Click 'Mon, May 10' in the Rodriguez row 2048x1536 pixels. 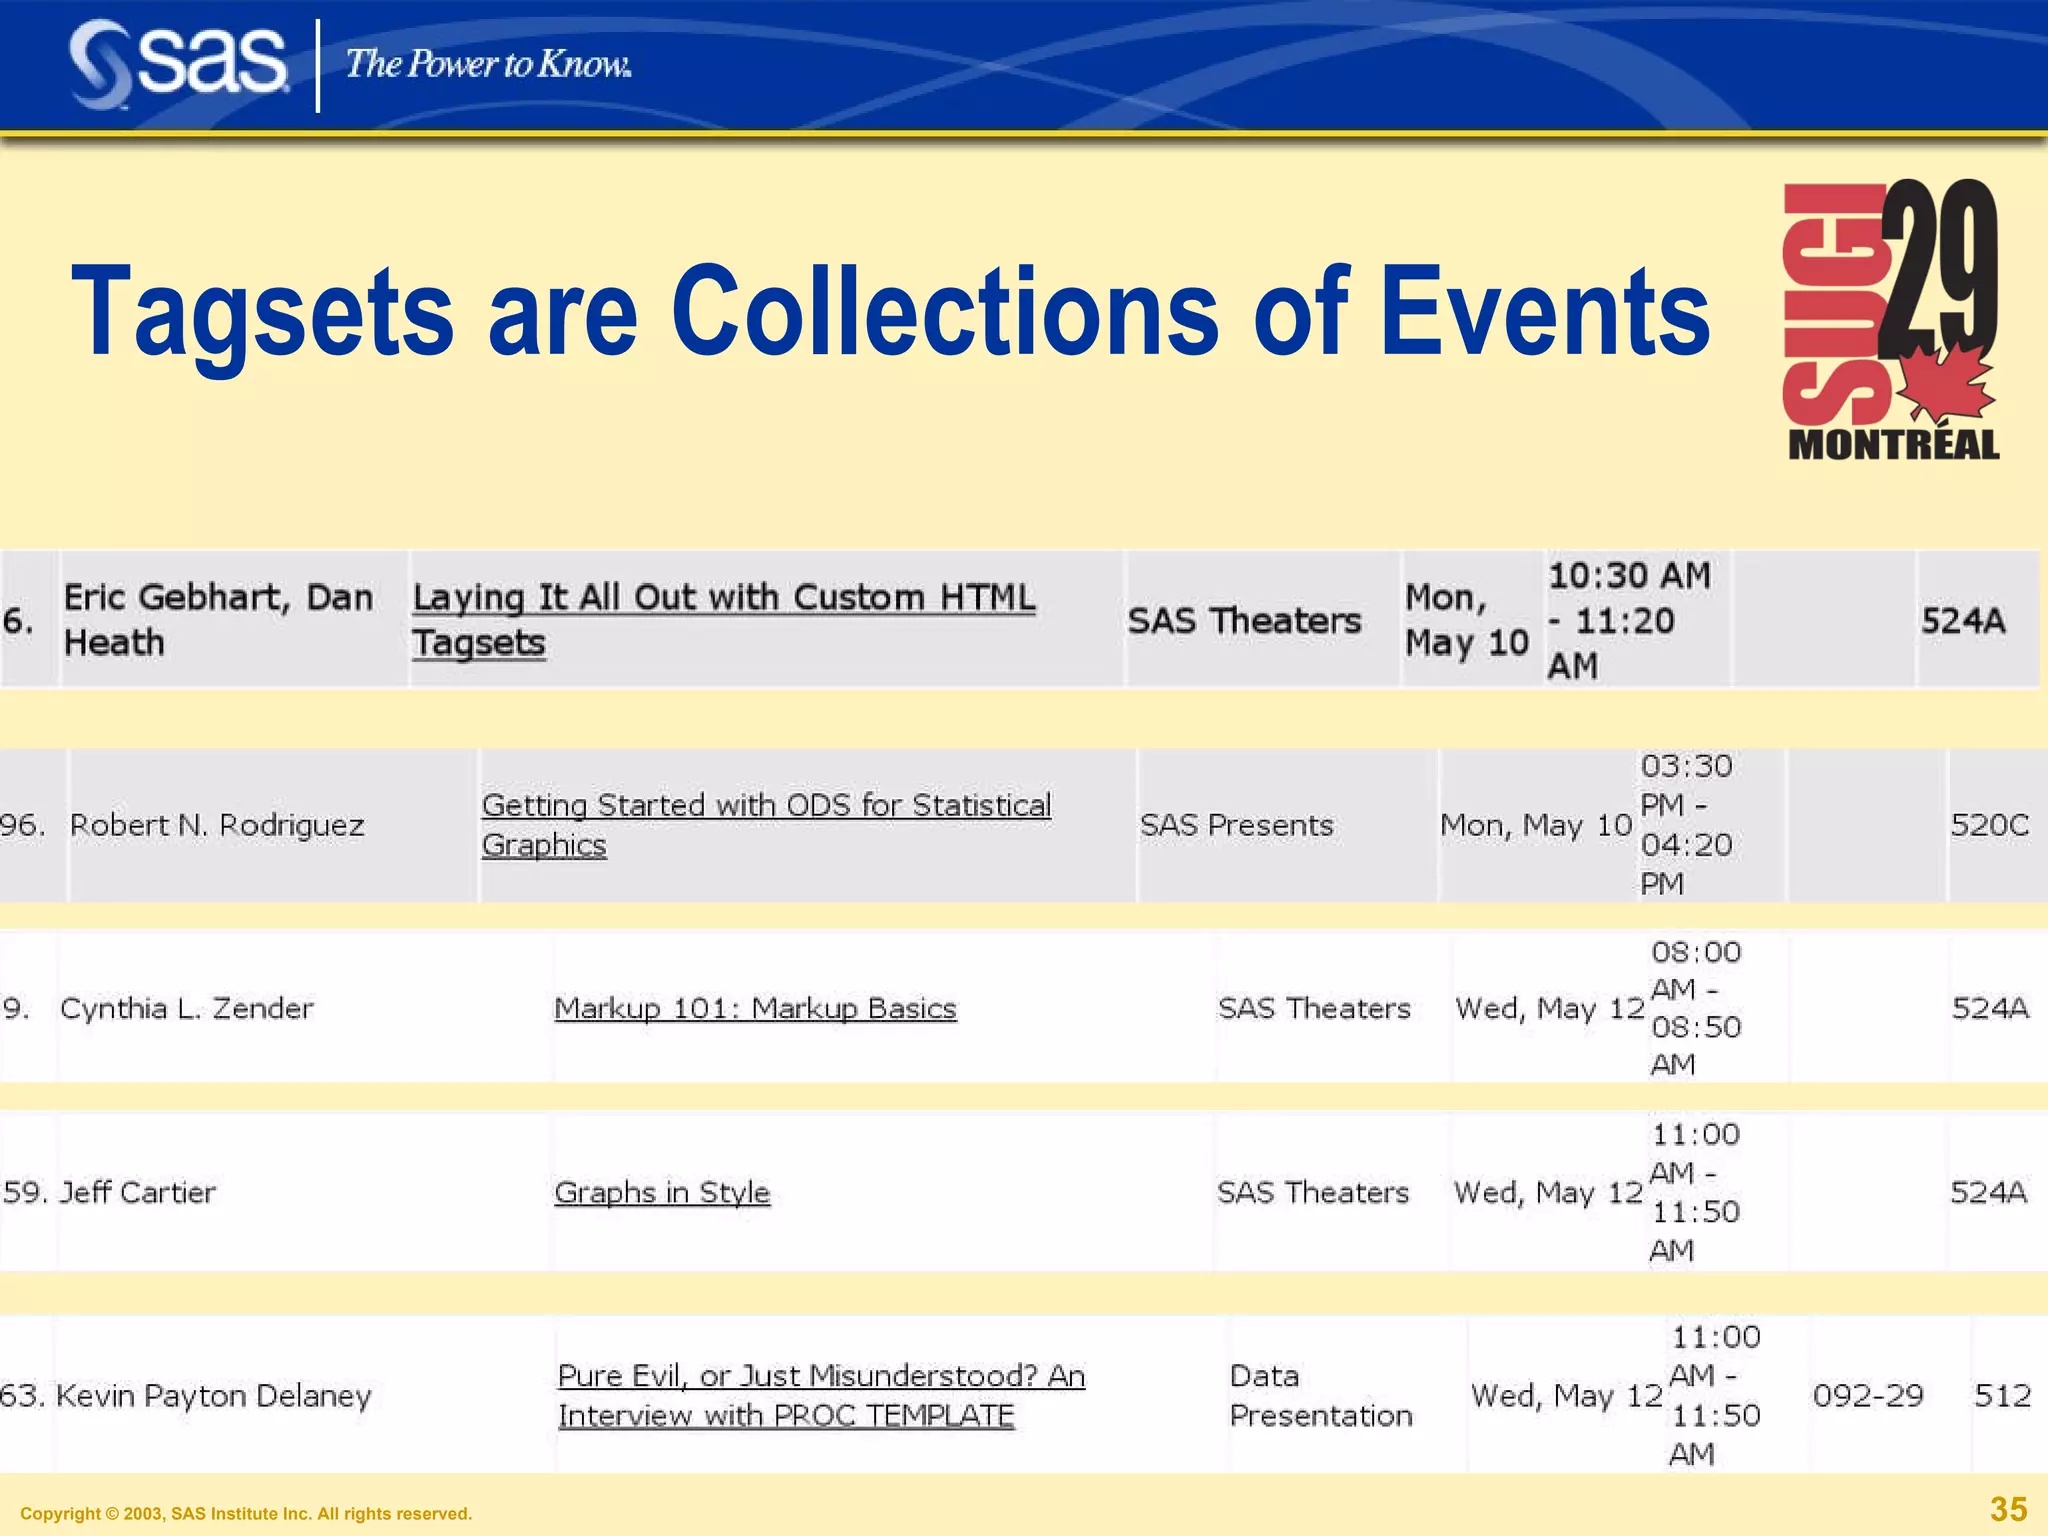click(1536, 825)
